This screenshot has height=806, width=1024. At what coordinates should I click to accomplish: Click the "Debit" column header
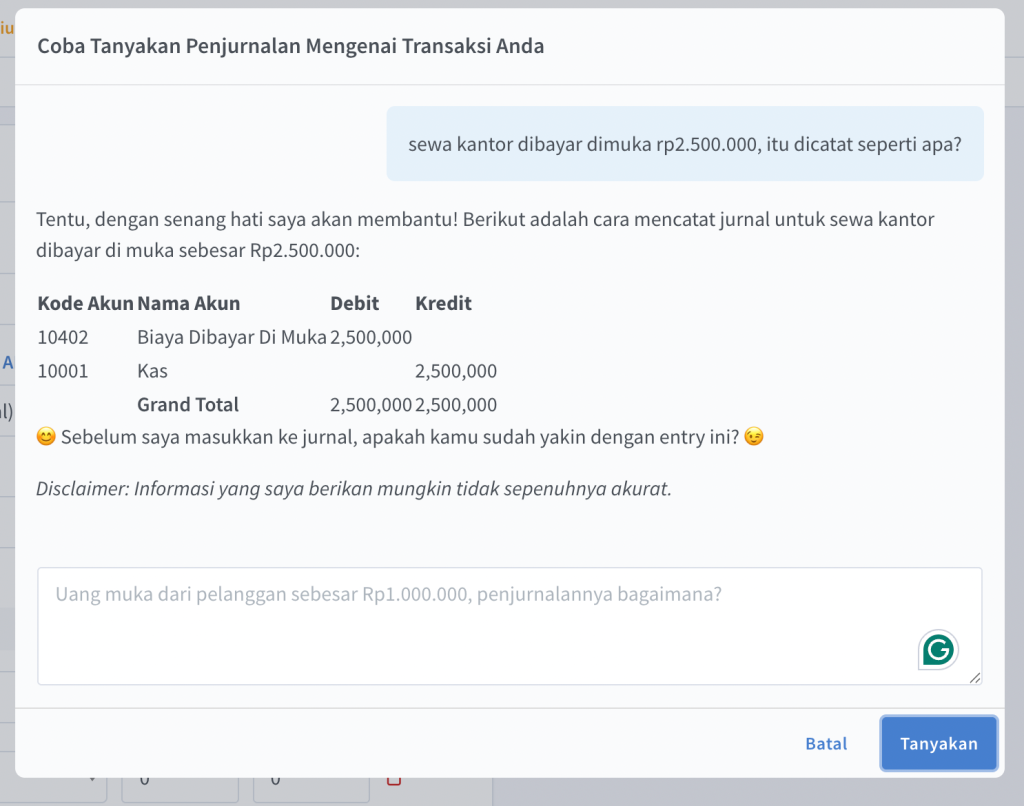coord(353,303)
